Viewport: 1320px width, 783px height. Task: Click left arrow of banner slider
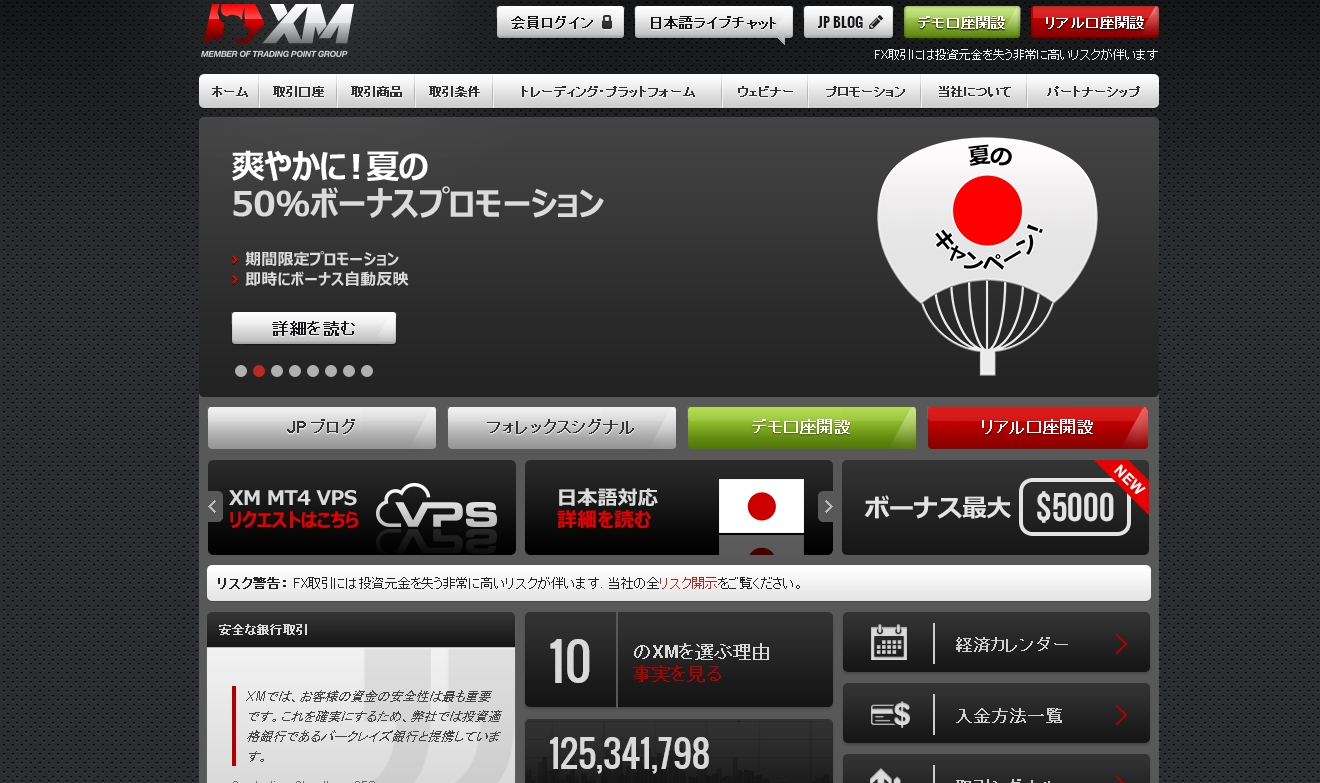point(213,507)
